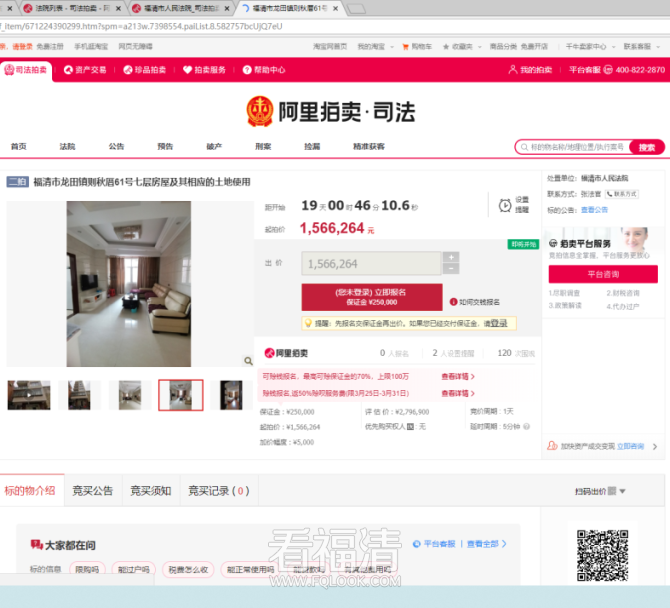The width and height of the screenshot is (670, 608).
Task: Increase the bid with the plus button
Action: point(451,257)
